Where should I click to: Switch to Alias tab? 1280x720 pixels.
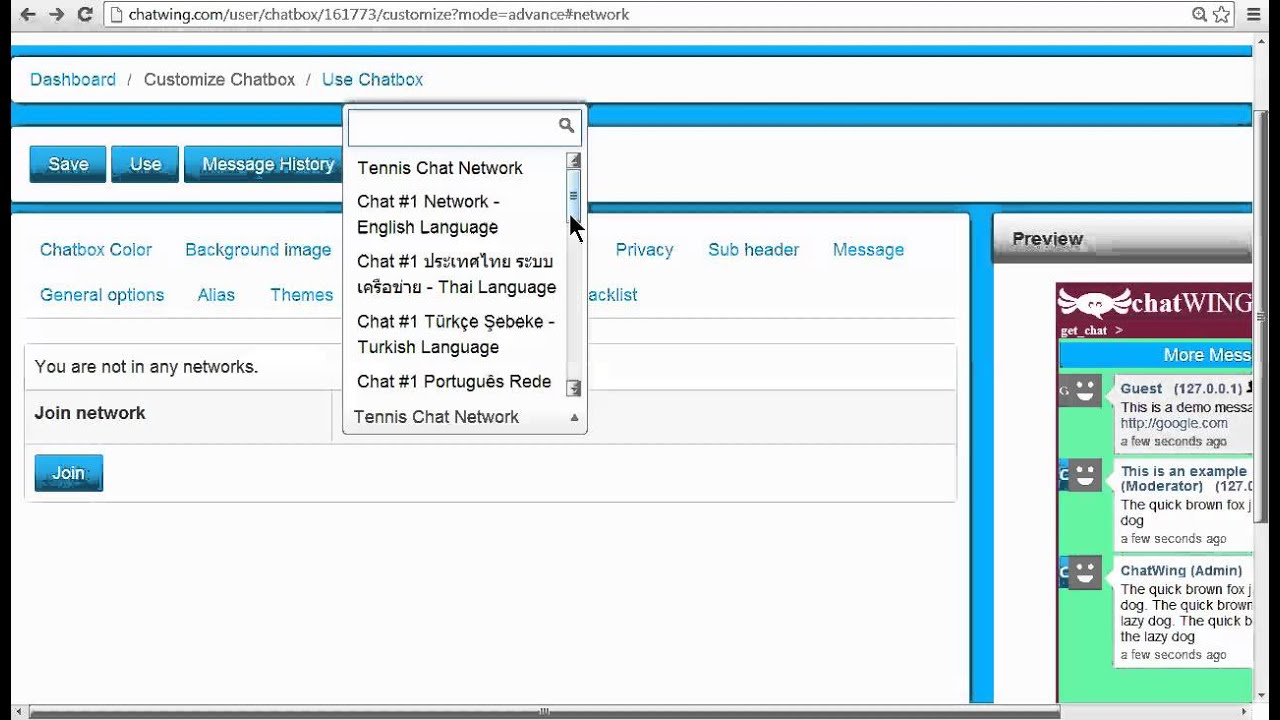click(x=216, y=295)
